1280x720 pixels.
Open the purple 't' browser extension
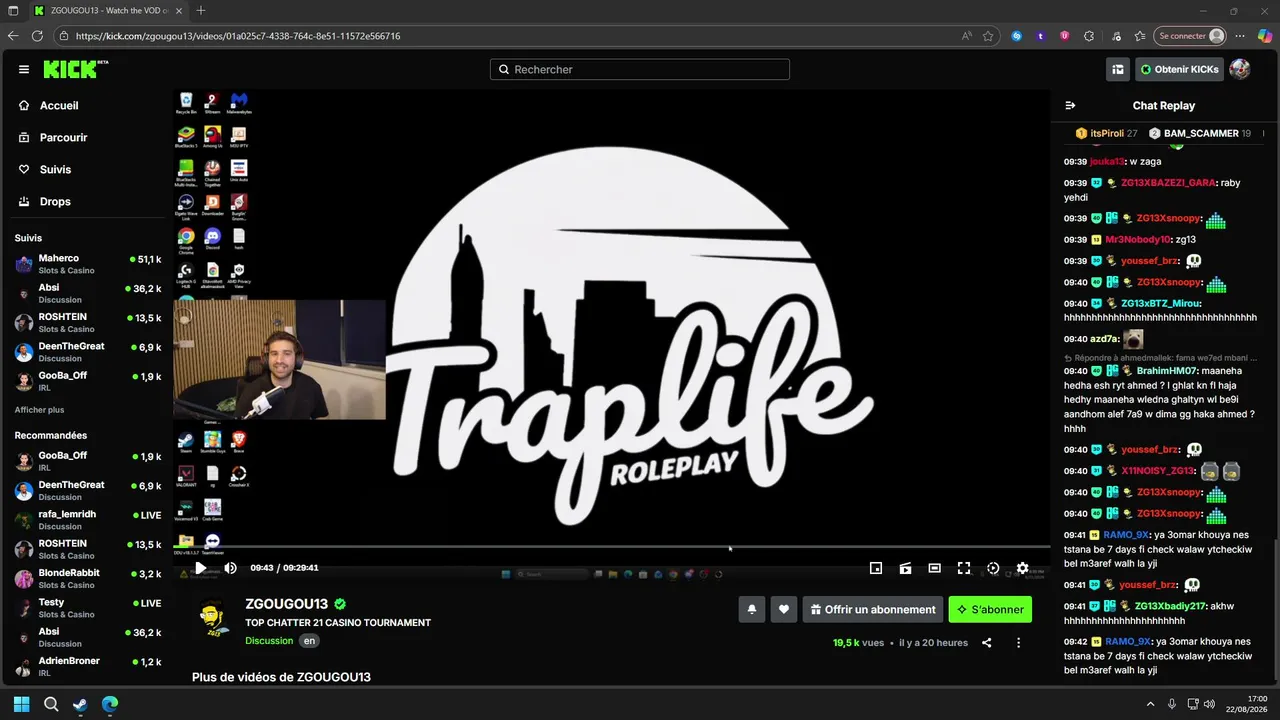tap(1041, 35)
